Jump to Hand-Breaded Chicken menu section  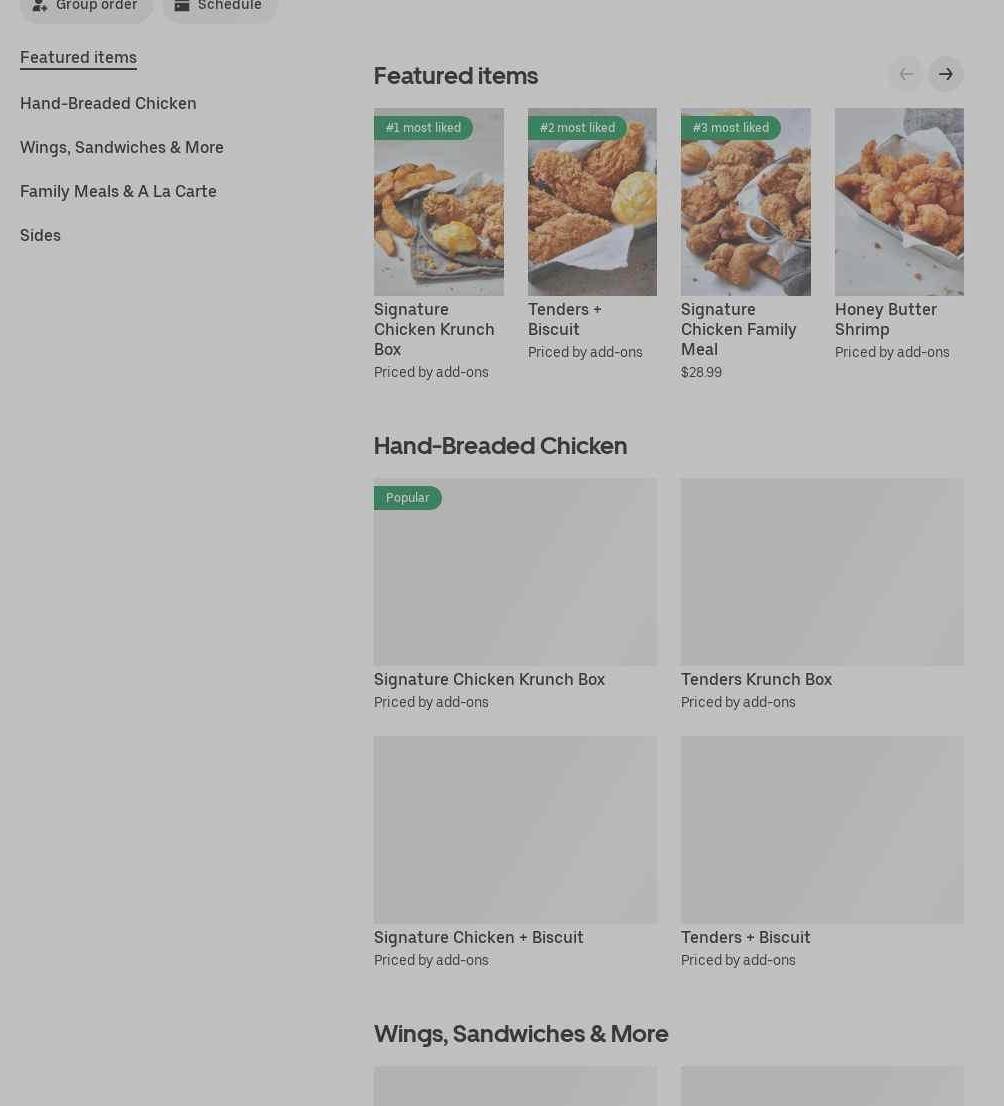(108, 104)
